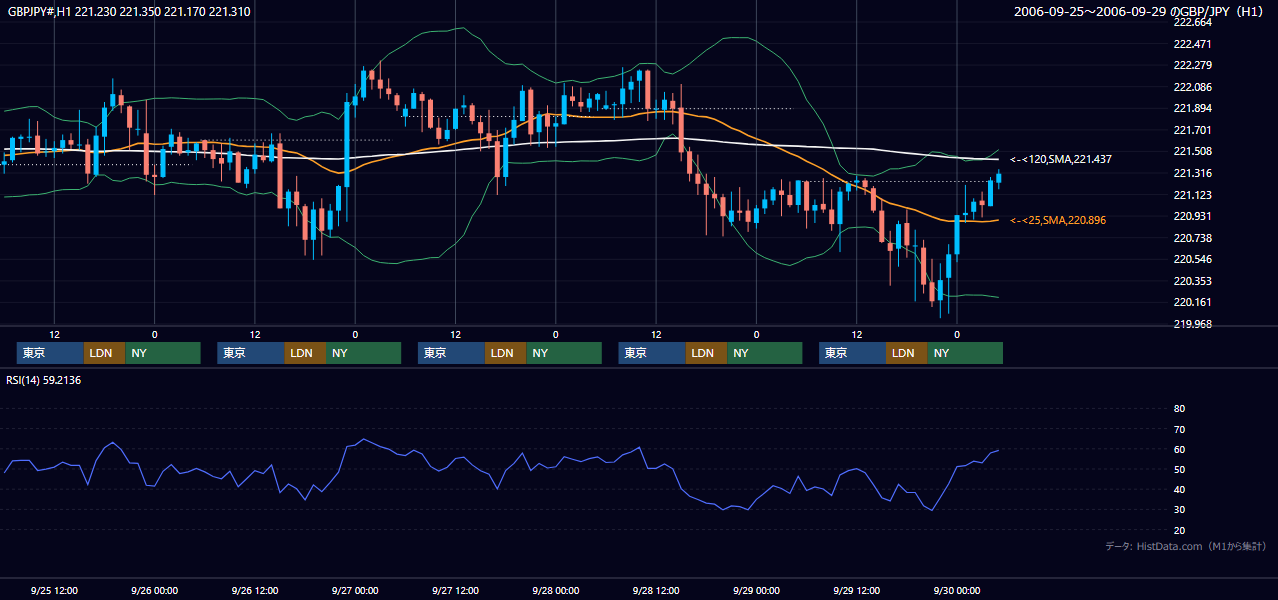
Task: Click the 220.931 price axis label
Action: tap(1192, 216)
